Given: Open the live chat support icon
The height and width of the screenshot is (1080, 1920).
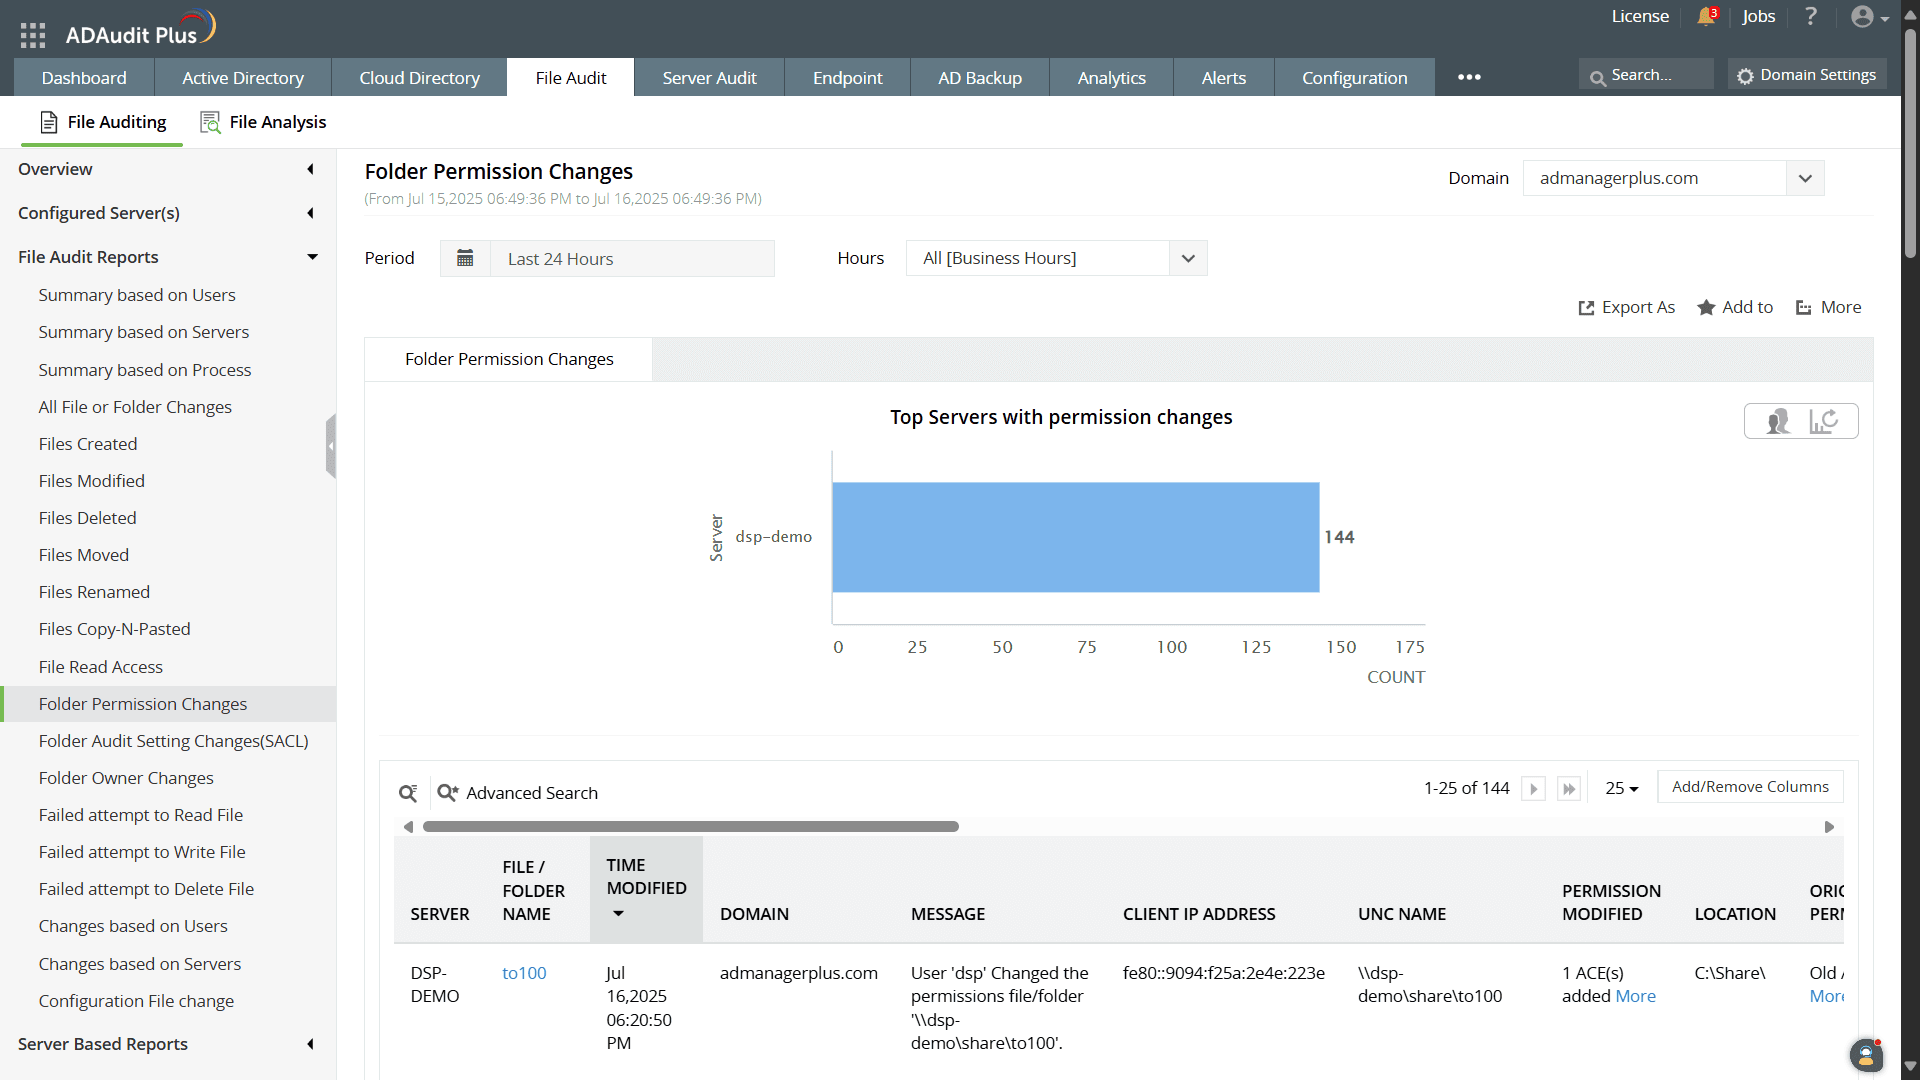Looking at the screenshot, I should tap(1865, 1055).
